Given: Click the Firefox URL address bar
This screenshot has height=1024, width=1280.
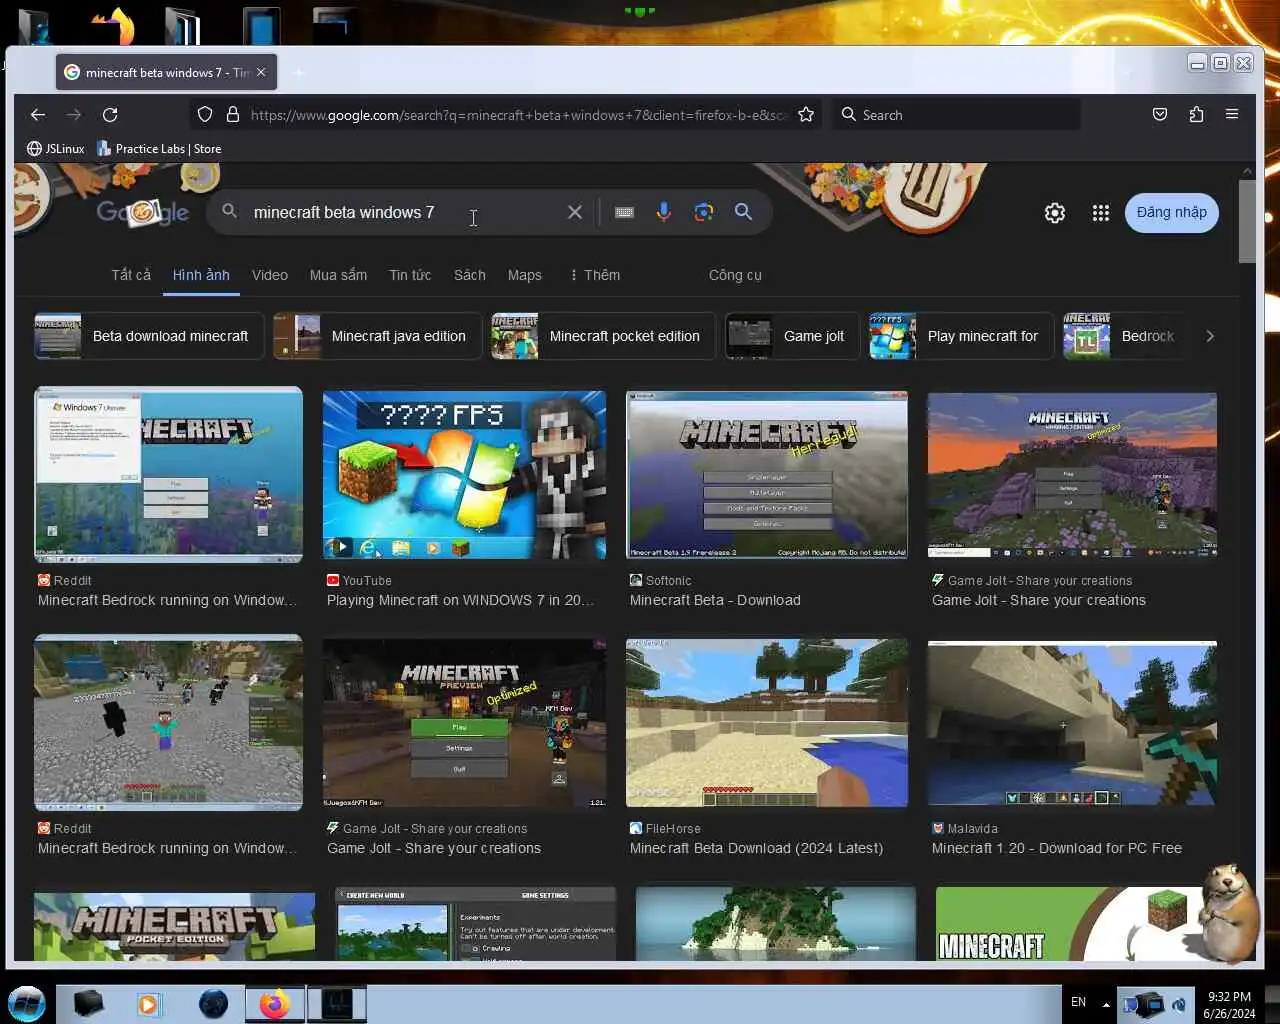Looking at the screenshot, I should [518, 115].
